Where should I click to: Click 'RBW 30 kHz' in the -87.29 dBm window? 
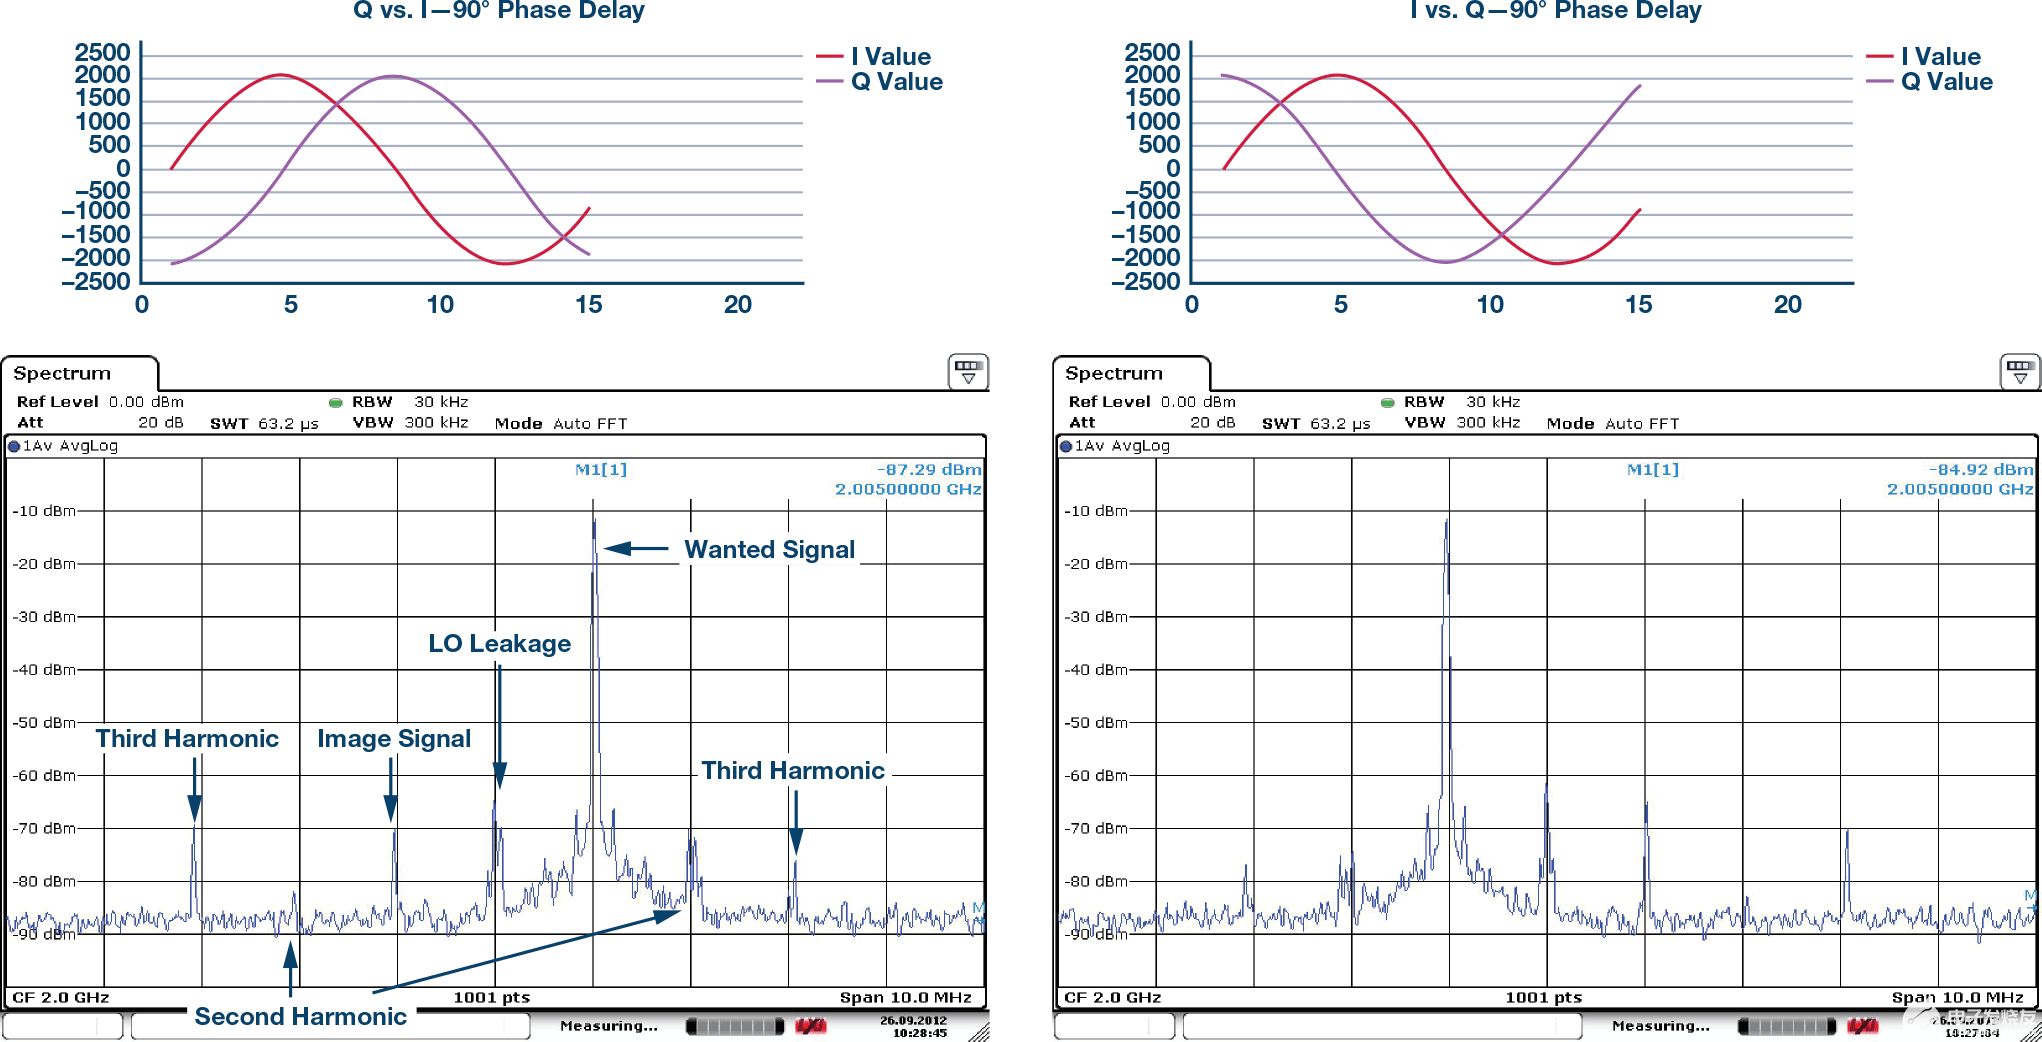pos(410,402)
